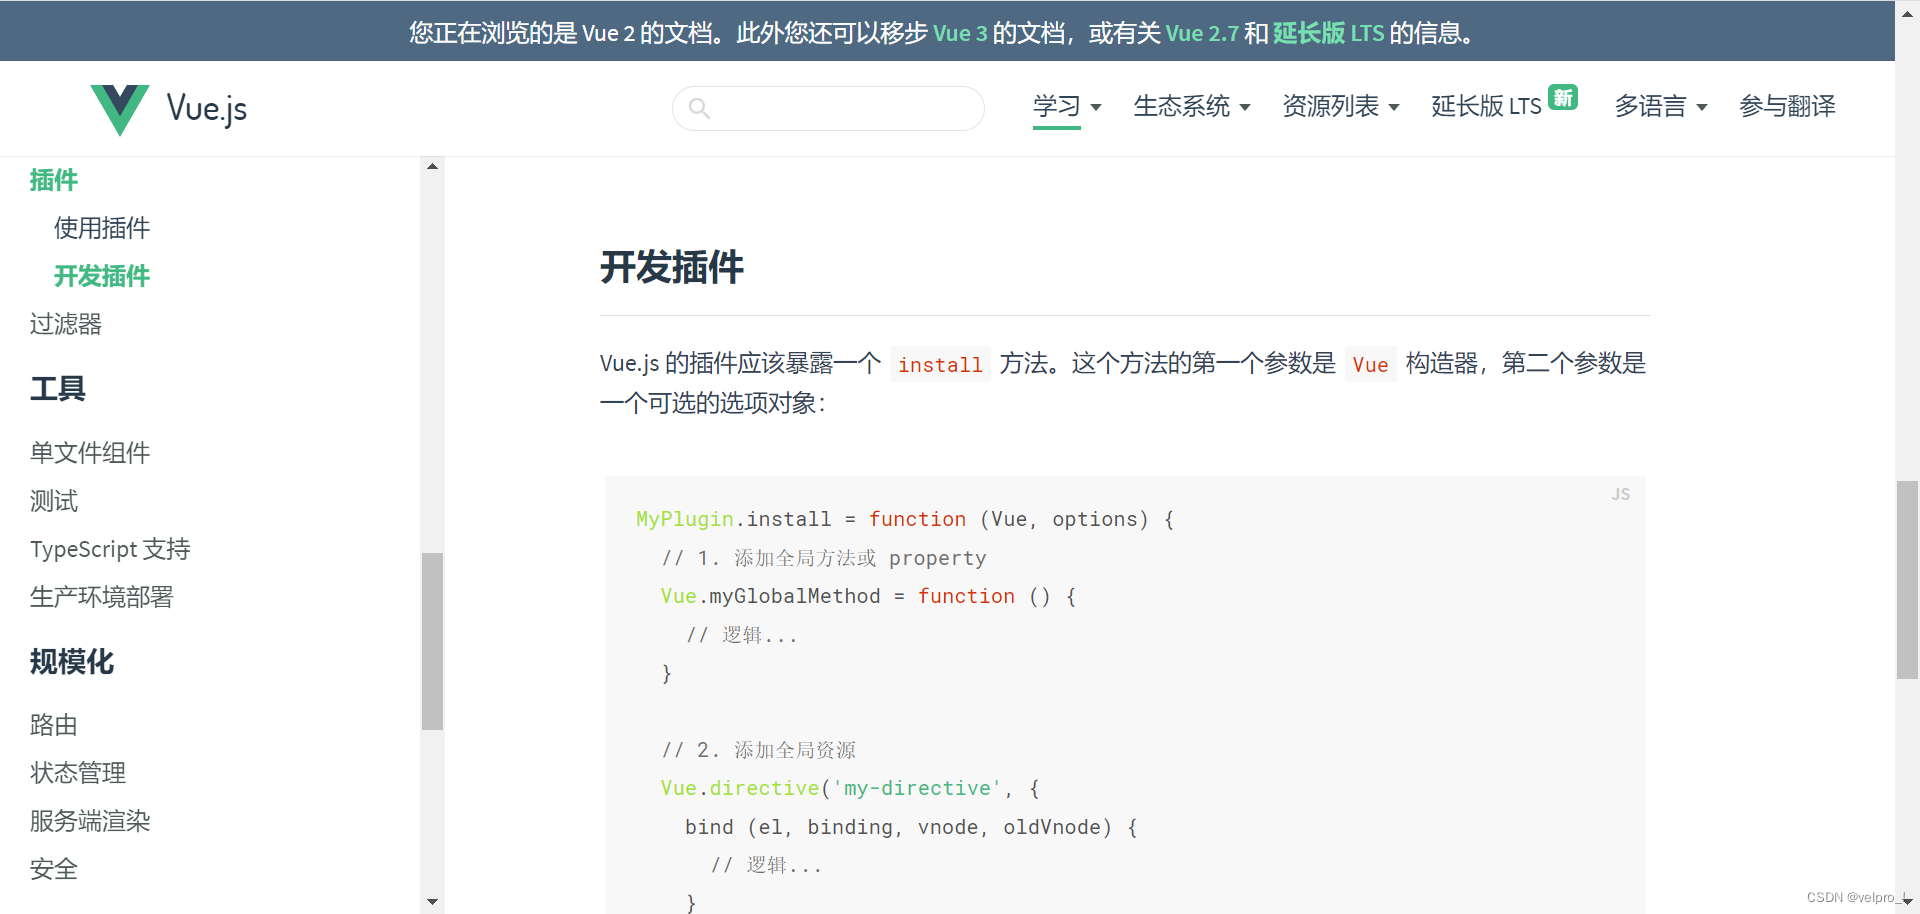Click the page scrollbar up arrow
1920x914 pixels.
pos(1907,14)
